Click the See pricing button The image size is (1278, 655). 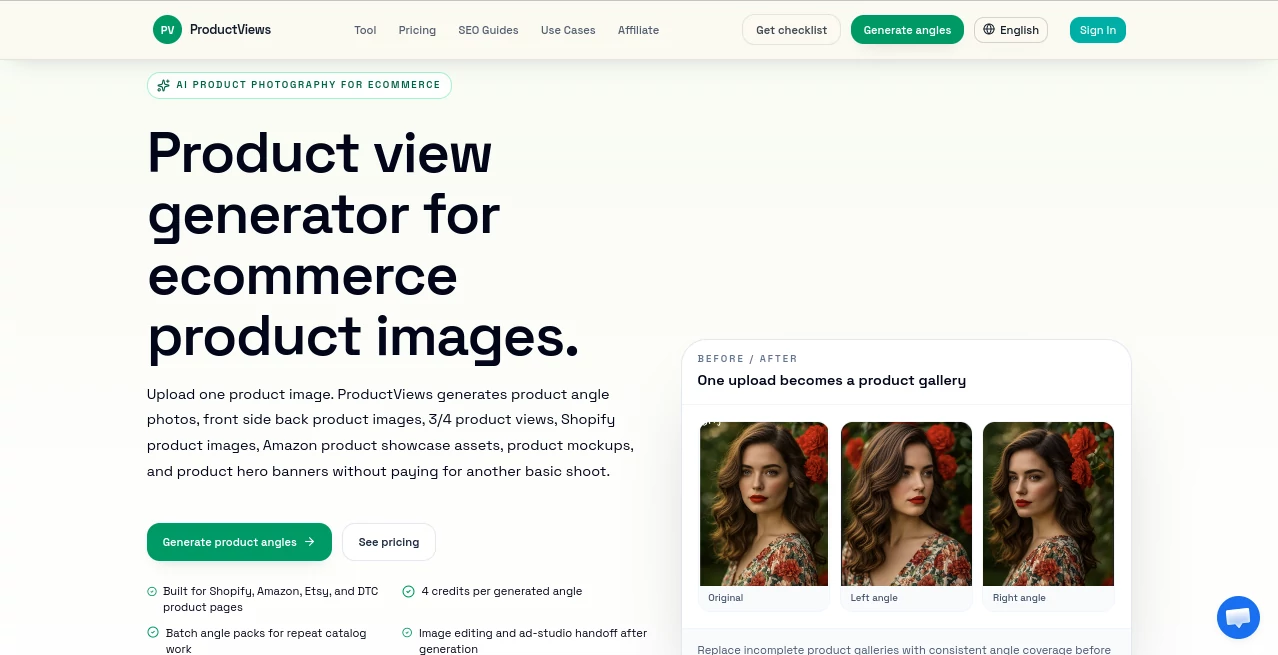point(389,542)
